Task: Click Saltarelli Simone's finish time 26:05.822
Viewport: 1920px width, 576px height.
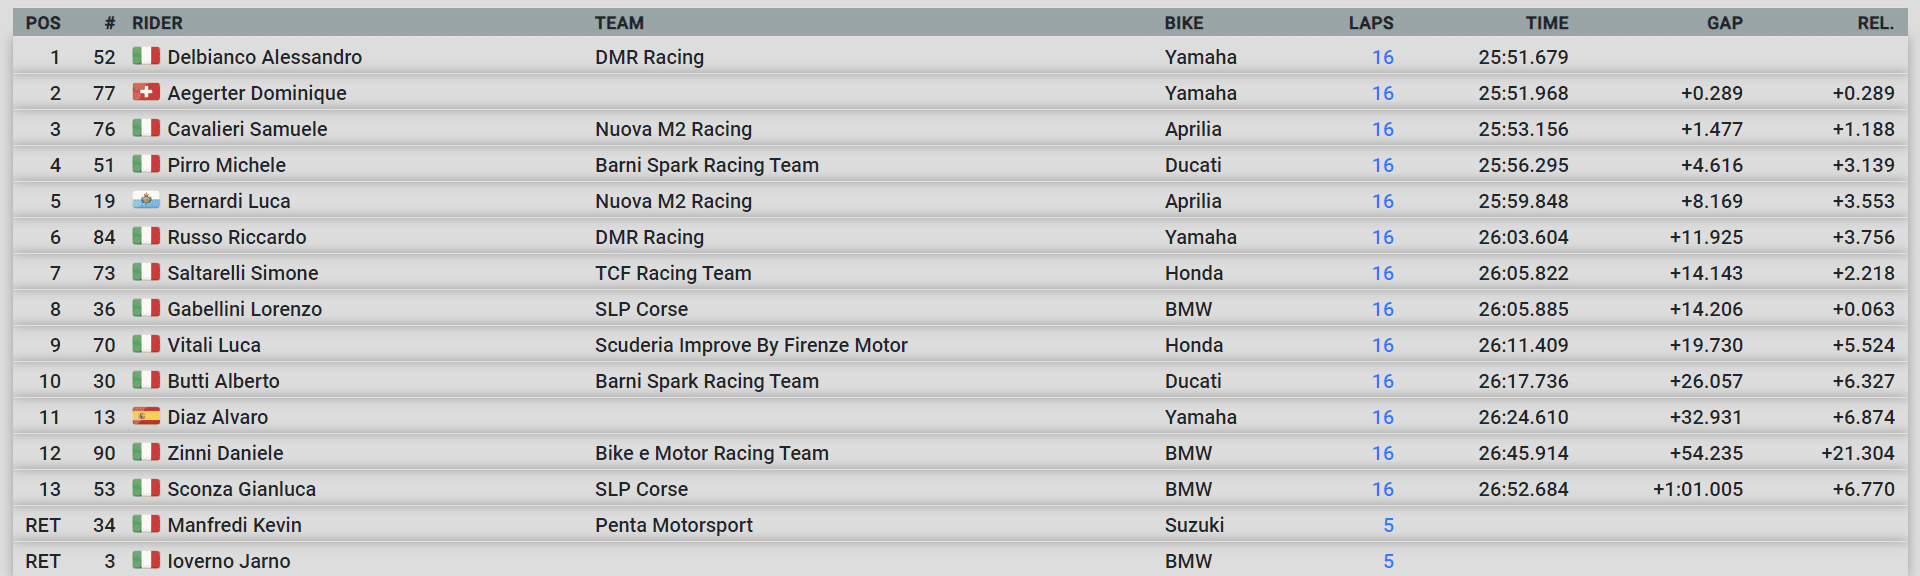Action: click(x=1522, y=273)
